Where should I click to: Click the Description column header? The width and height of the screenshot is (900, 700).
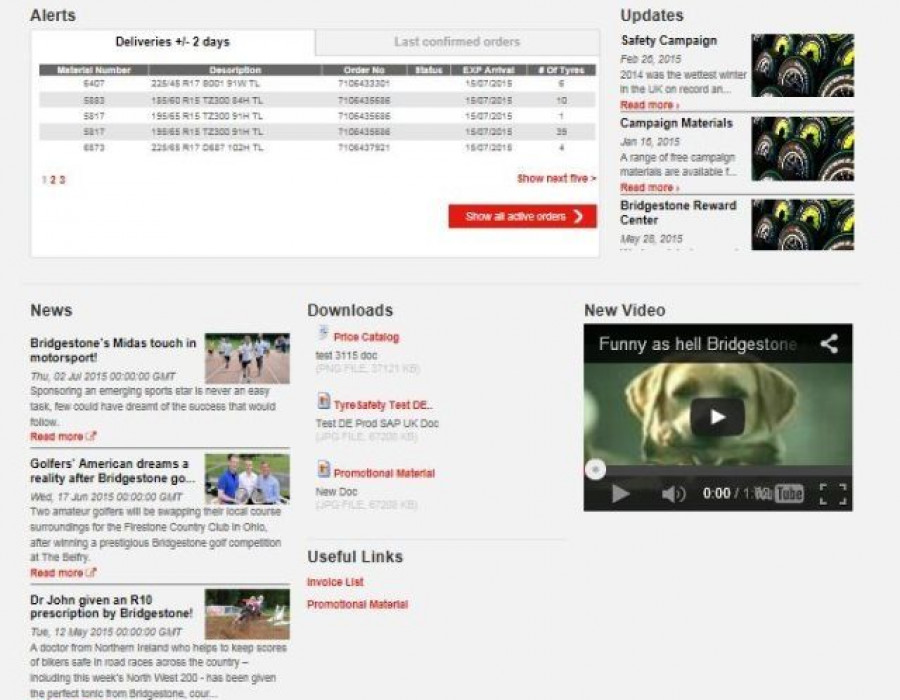[235, 70]
